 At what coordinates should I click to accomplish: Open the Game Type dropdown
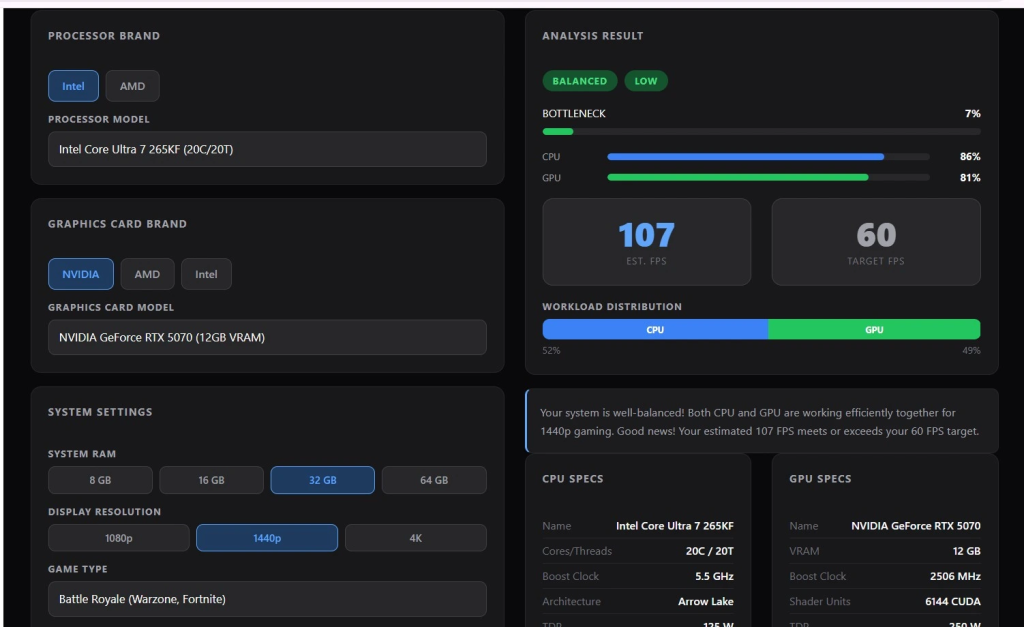267,599
